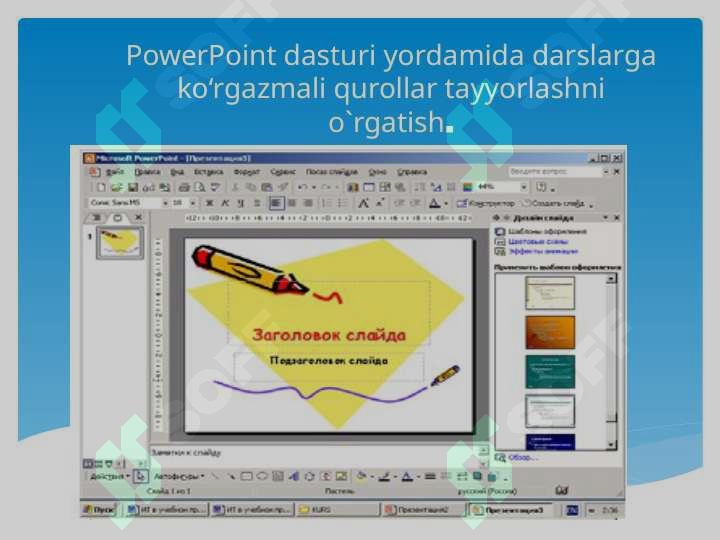Open the font color dropdown arrow in formatting toolbar

click(445, 202)
